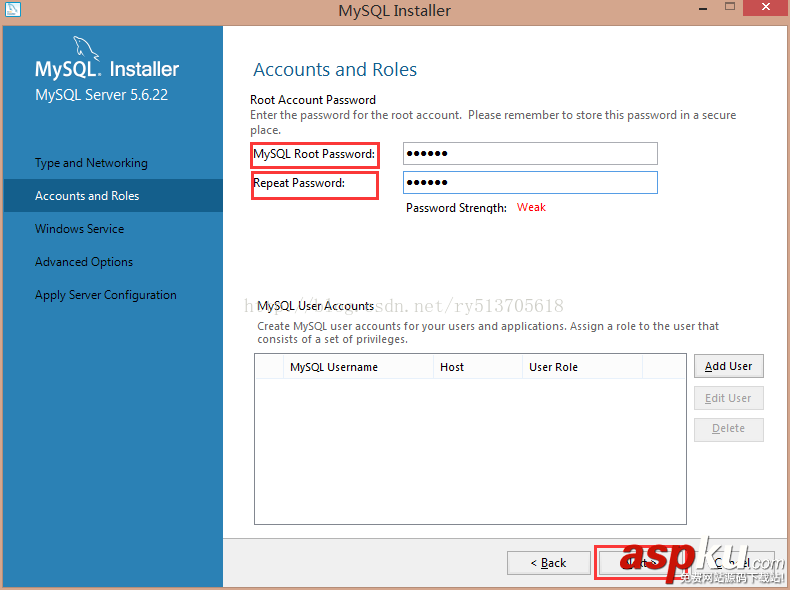Screen dimensions: 790x590
Task: Click the User Role column header
Action: (553, 367)
